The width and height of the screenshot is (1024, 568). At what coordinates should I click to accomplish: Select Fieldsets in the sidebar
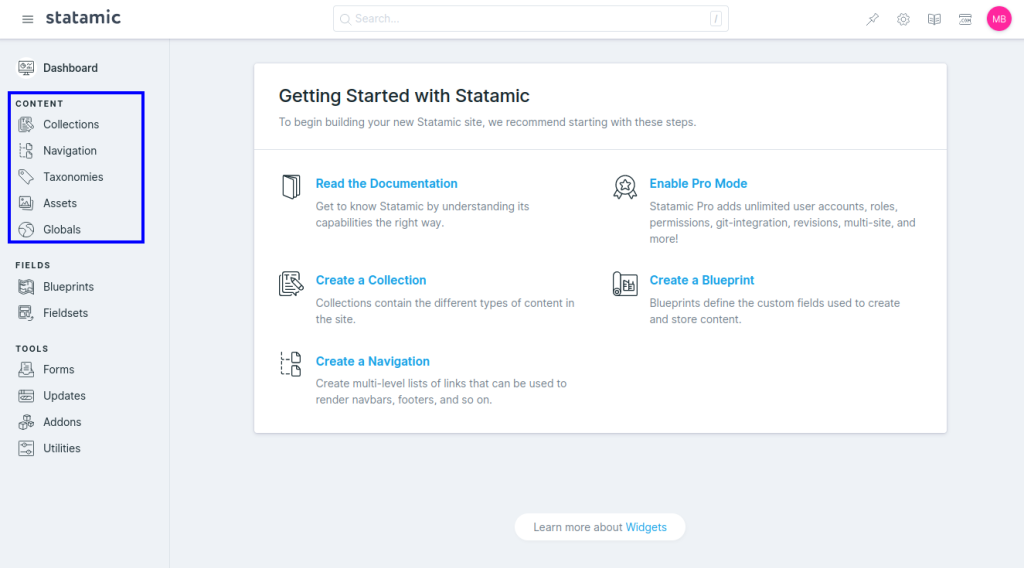point(65,313)
